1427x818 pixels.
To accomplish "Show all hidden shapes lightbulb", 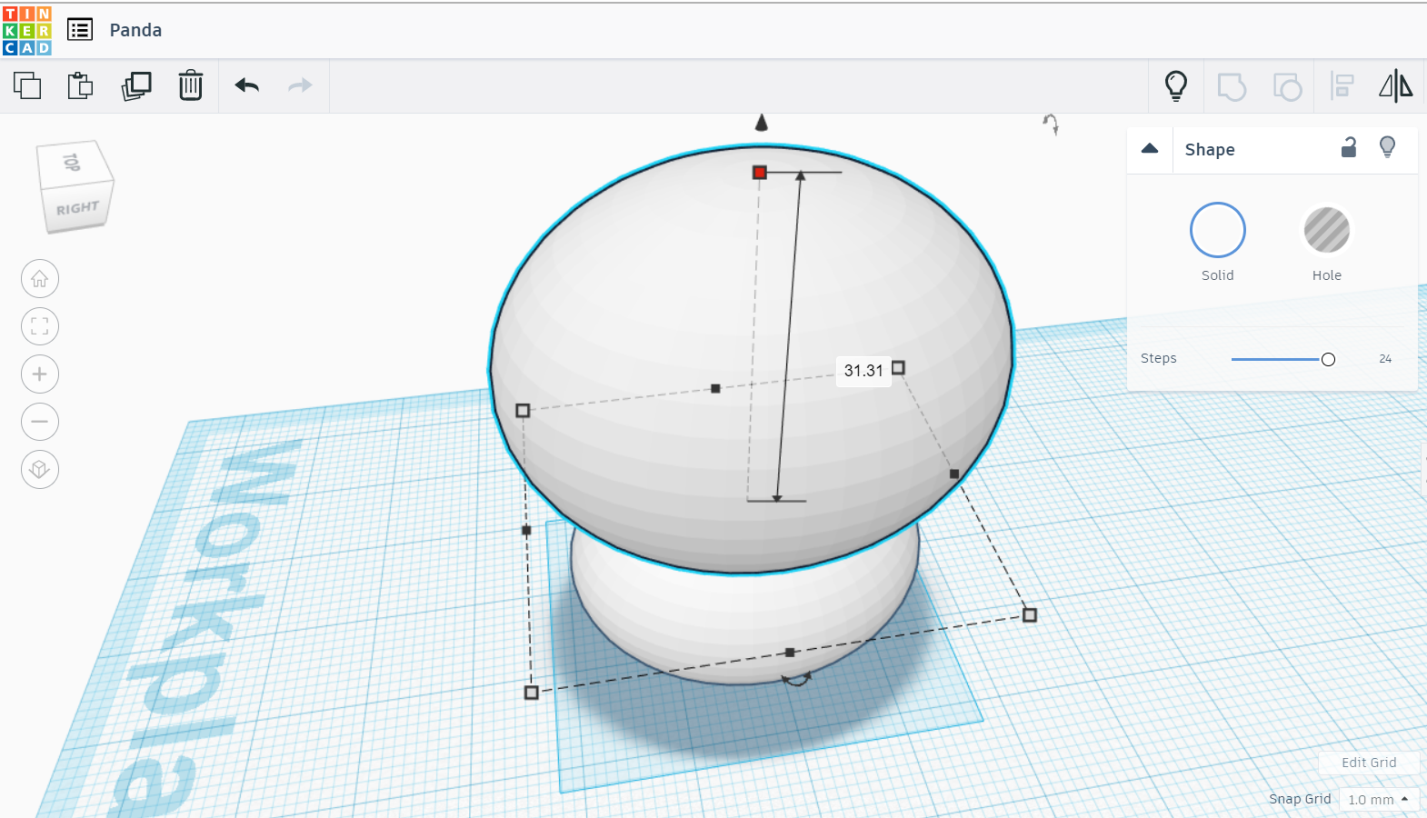I will 1176,86.
